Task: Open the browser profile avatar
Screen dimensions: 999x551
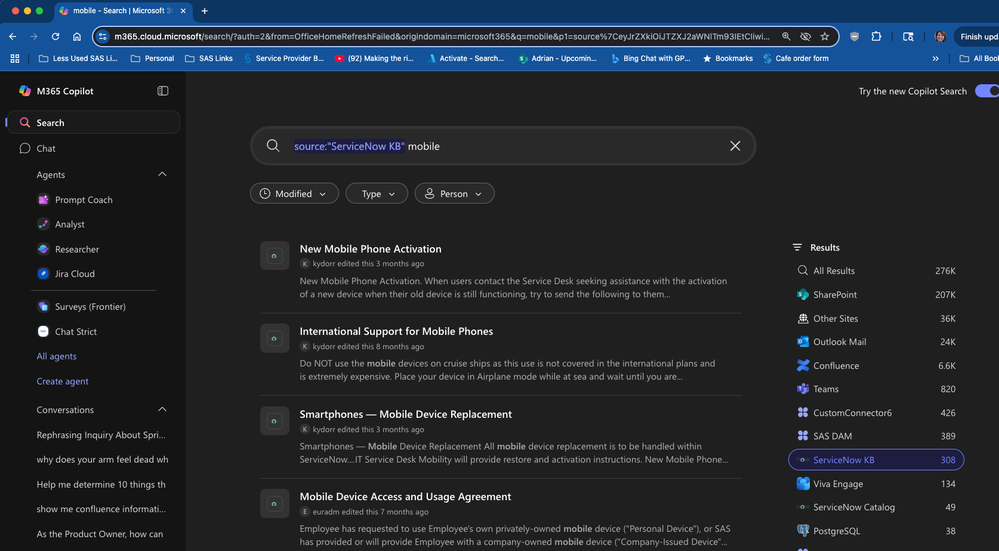Action: (x=940, y=37)
